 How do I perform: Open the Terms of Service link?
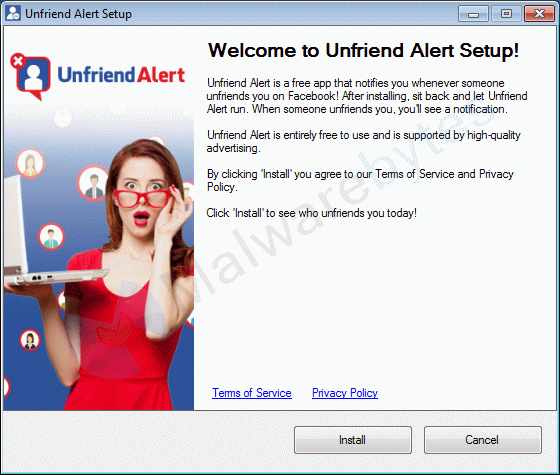(252, 393)
